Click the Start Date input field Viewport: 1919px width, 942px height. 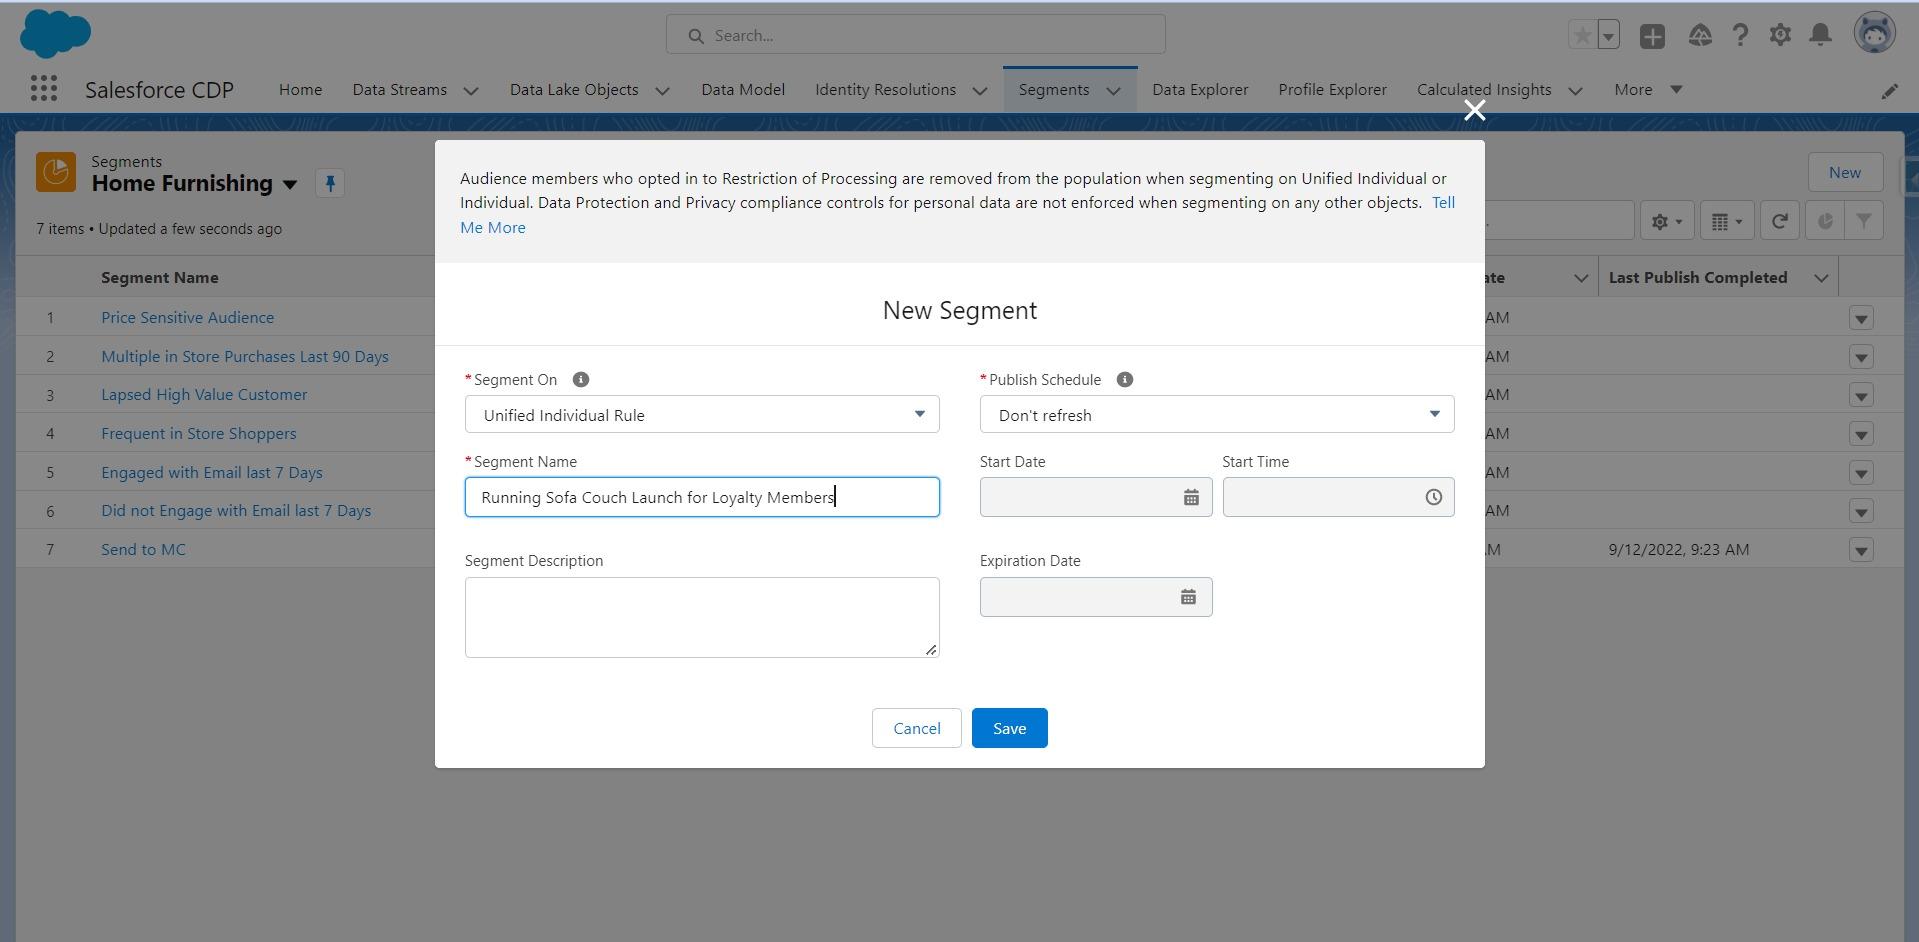(x=1096, y=497)
